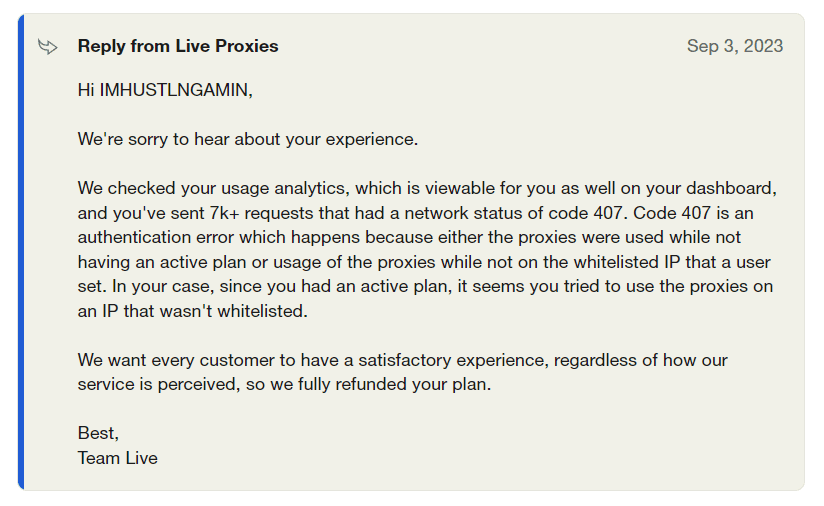Click the blue vertical bar on card edge
The width and height of the screenshot is (824, 506).
[x=21, y=252]
